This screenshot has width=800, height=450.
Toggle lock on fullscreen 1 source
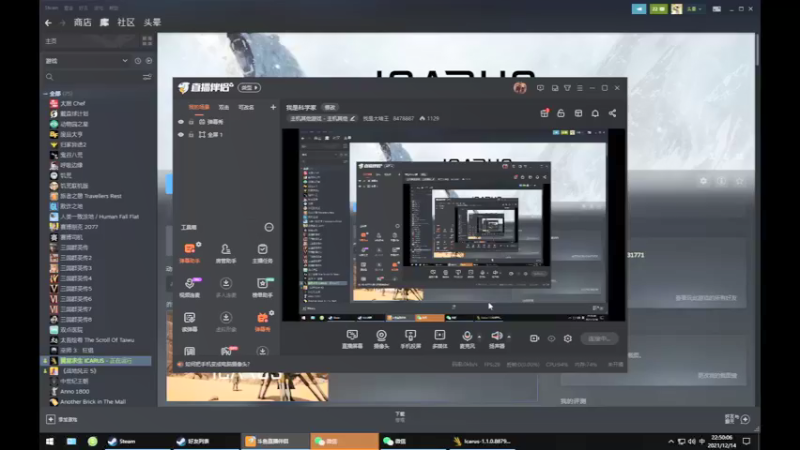pyautogui.click(x=191, y=135)
